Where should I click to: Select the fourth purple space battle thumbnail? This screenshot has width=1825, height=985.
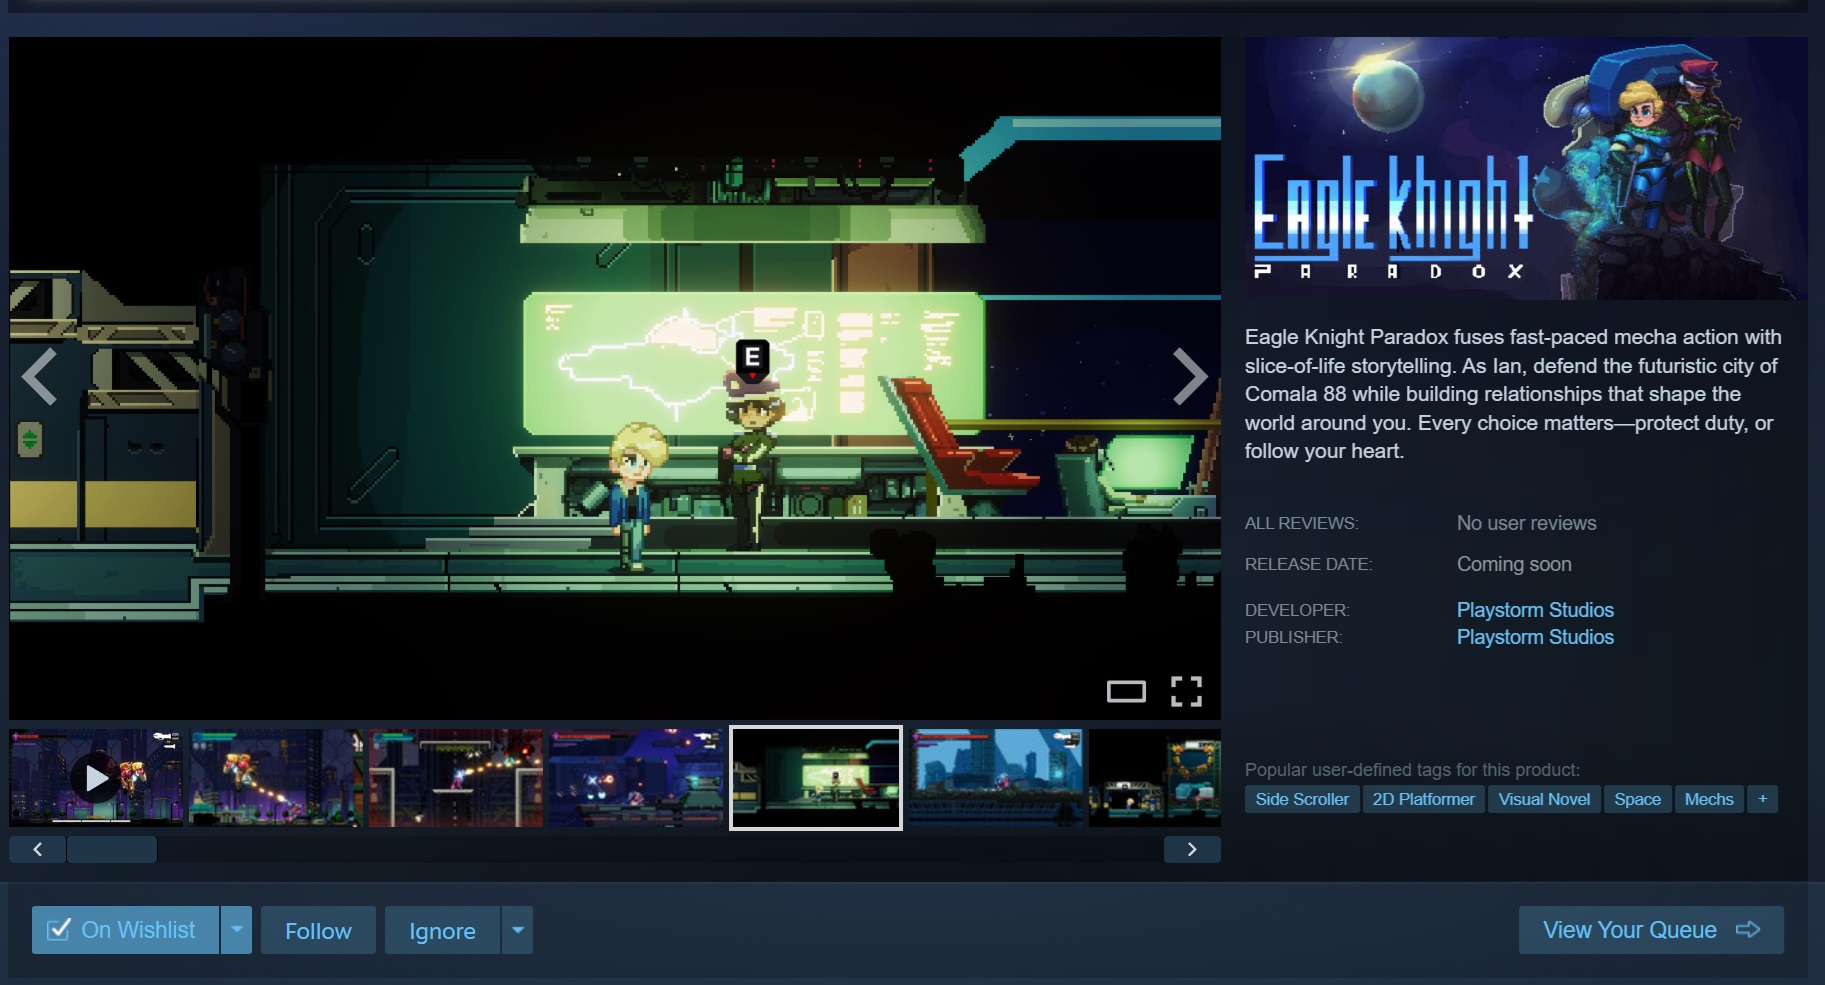click(x=636, y=778)
